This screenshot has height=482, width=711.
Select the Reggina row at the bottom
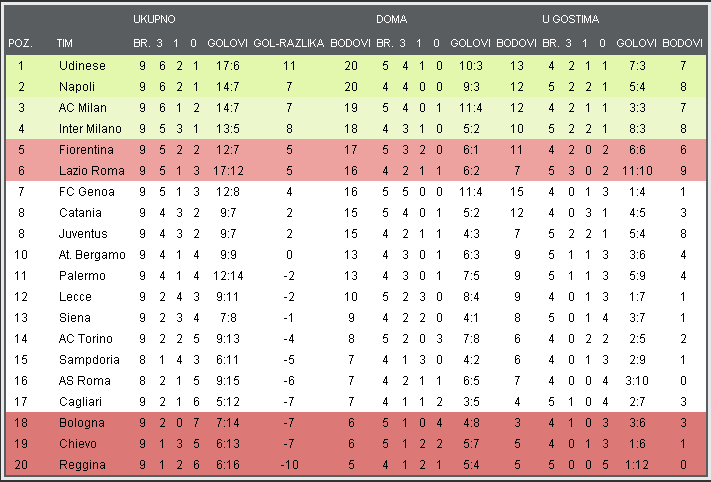pyautogui.click(x=356, y=465)
